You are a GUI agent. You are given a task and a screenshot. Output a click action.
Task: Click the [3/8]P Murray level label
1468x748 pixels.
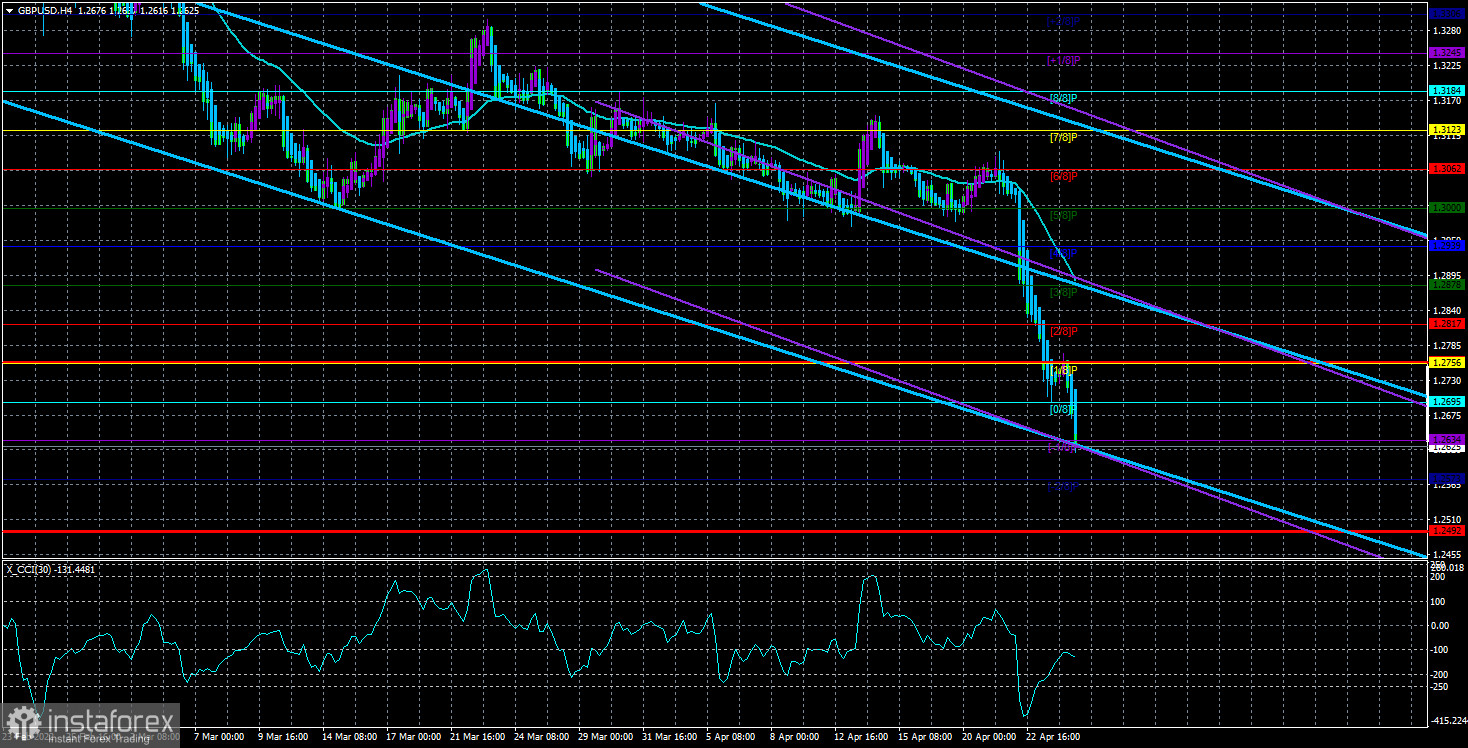pyautogui.click(x=1063, y=293)
